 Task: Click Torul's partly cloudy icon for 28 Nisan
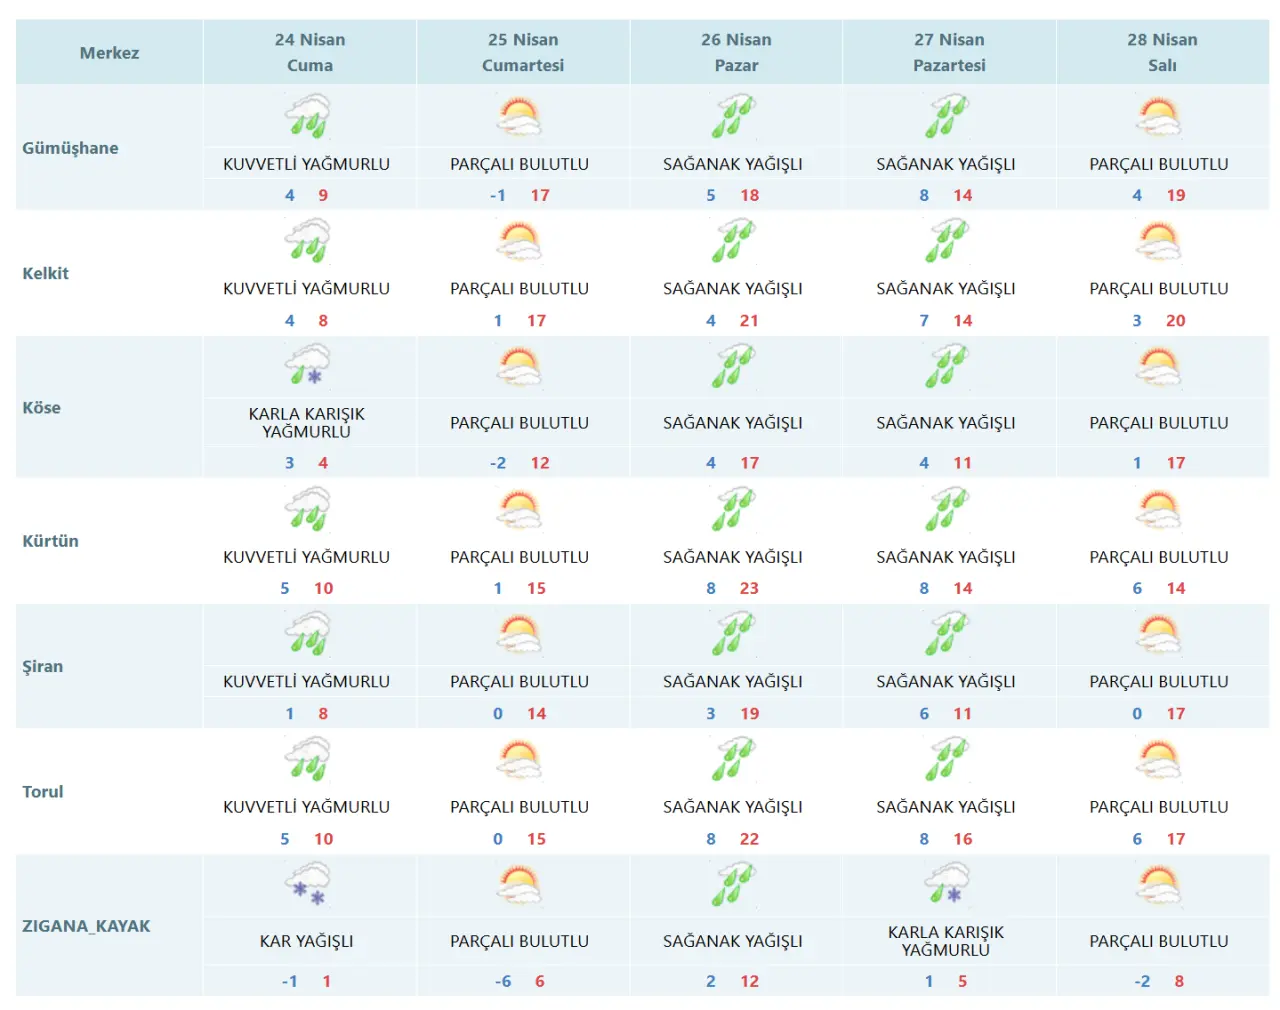(1159, 759)
